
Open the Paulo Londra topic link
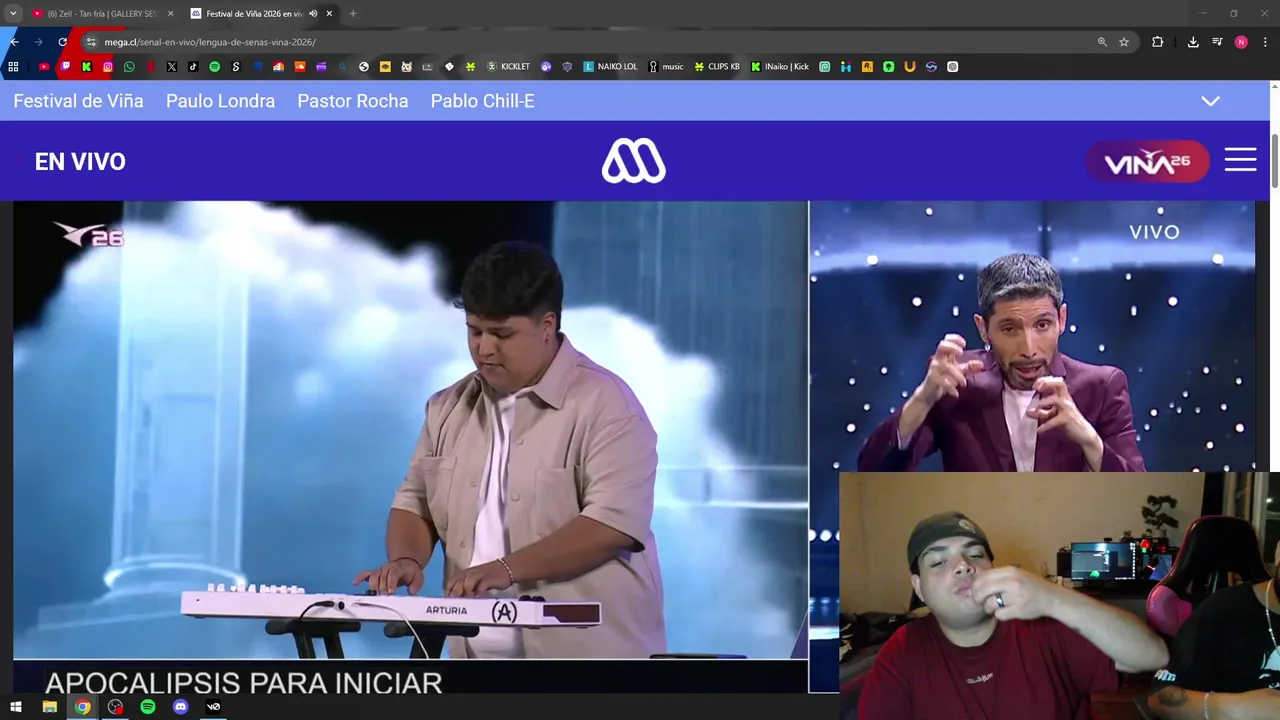pos(220,101)
